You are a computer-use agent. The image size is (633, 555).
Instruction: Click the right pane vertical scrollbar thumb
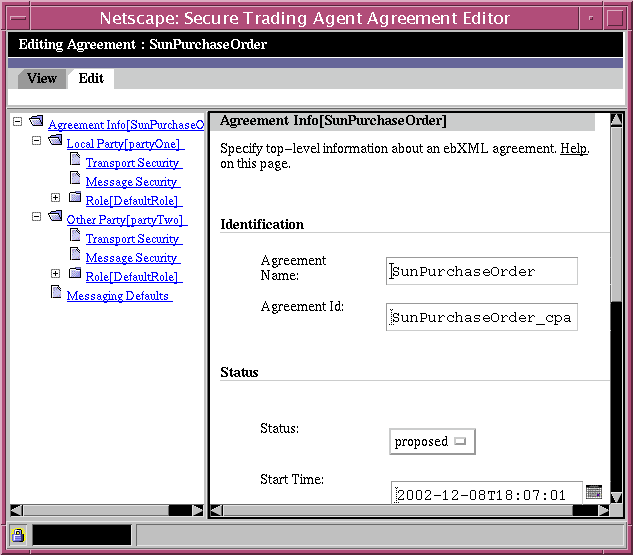[x=616, y=214]
